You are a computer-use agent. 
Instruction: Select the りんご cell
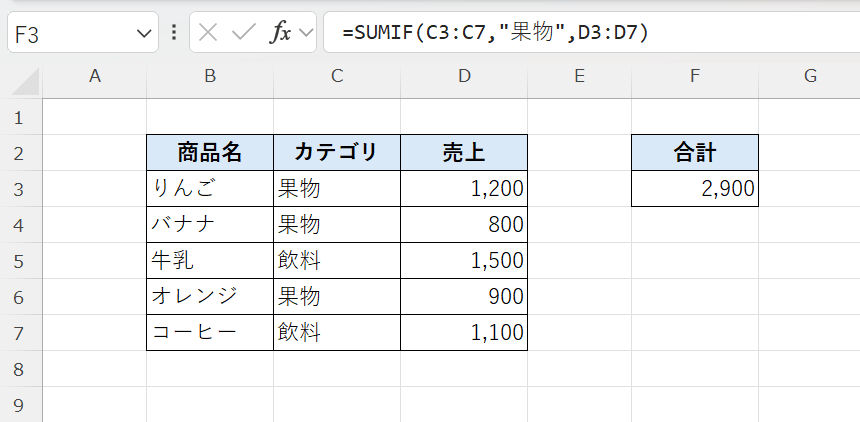(x=209, y=189)
